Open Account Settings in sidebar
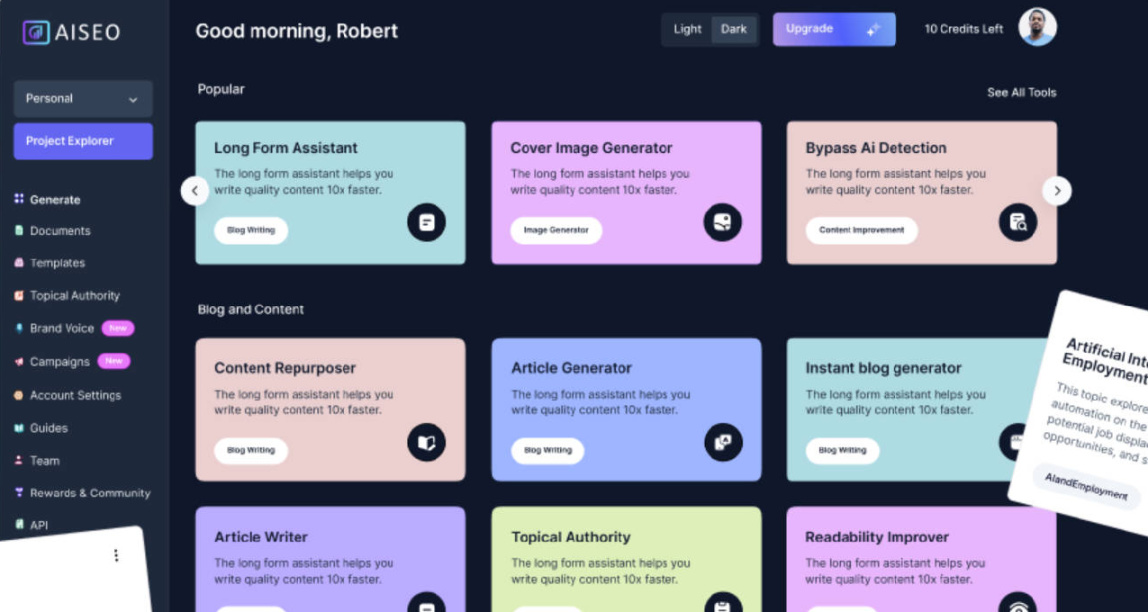1148x612 pixels. pyautogui.click(x=75, y=395)
